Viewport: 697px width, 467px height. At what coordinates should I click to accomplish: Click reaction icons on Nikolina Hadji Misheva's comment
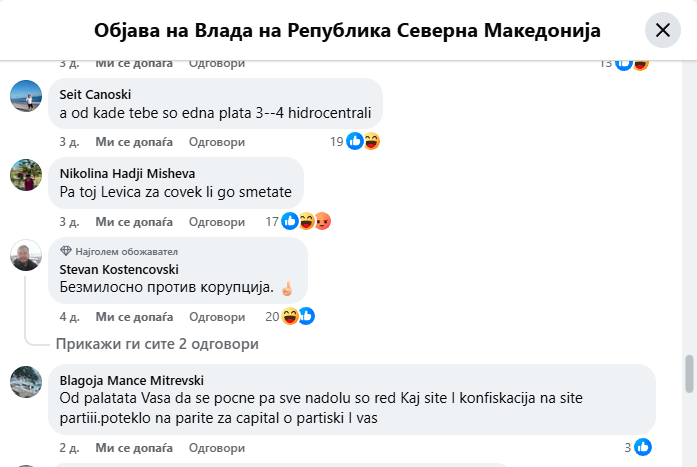tap(306, 221)
